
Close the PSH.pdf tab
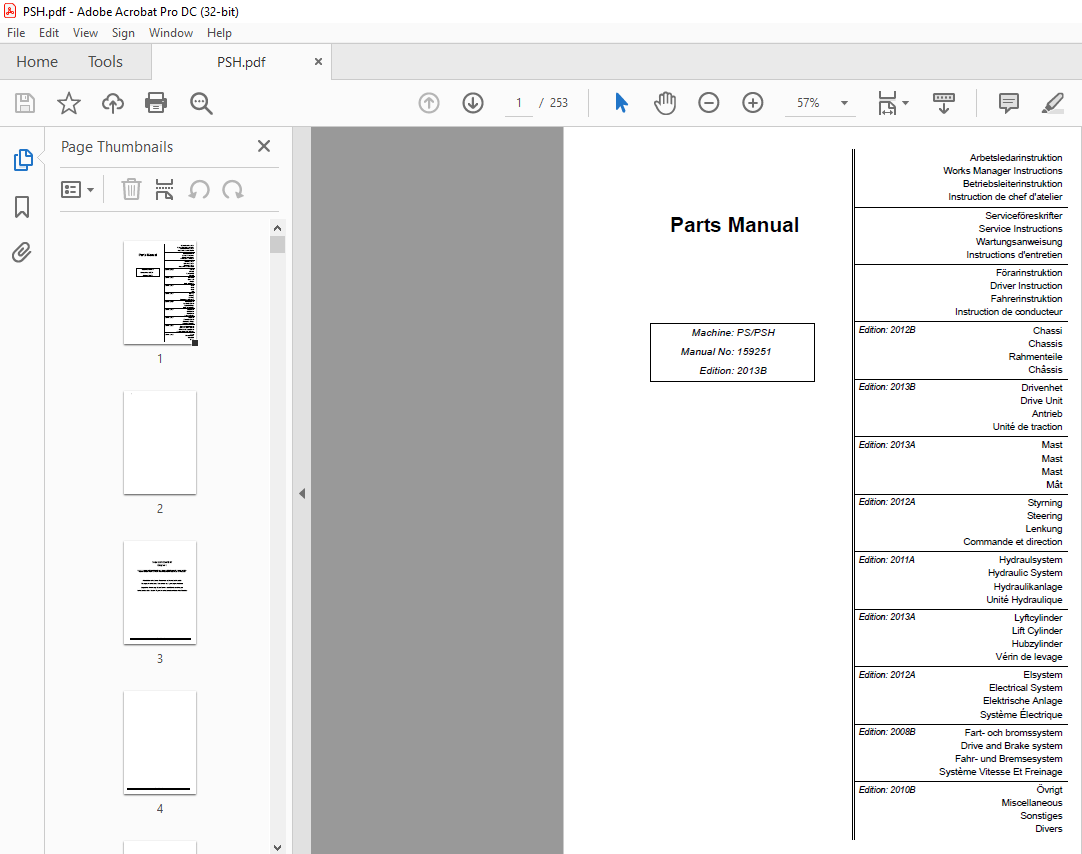tap(318, 61)
